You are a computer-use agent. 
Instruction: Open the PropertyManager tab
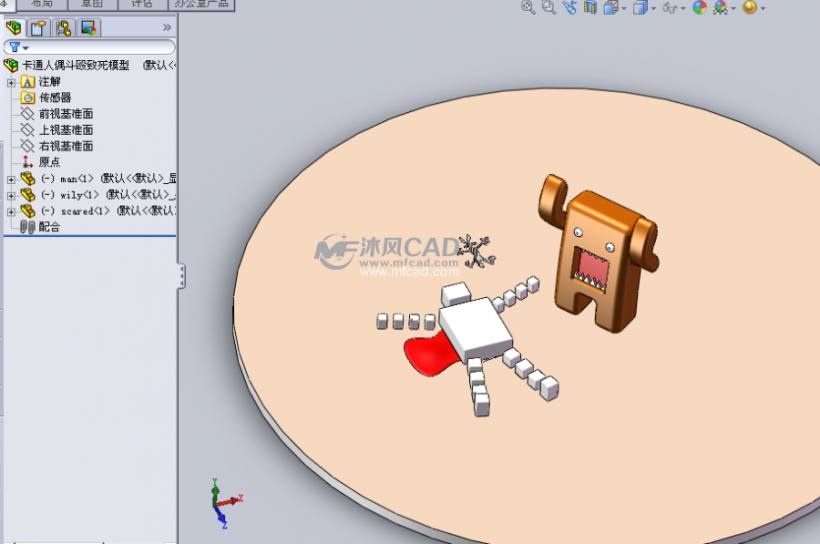(x=38, y=28)
